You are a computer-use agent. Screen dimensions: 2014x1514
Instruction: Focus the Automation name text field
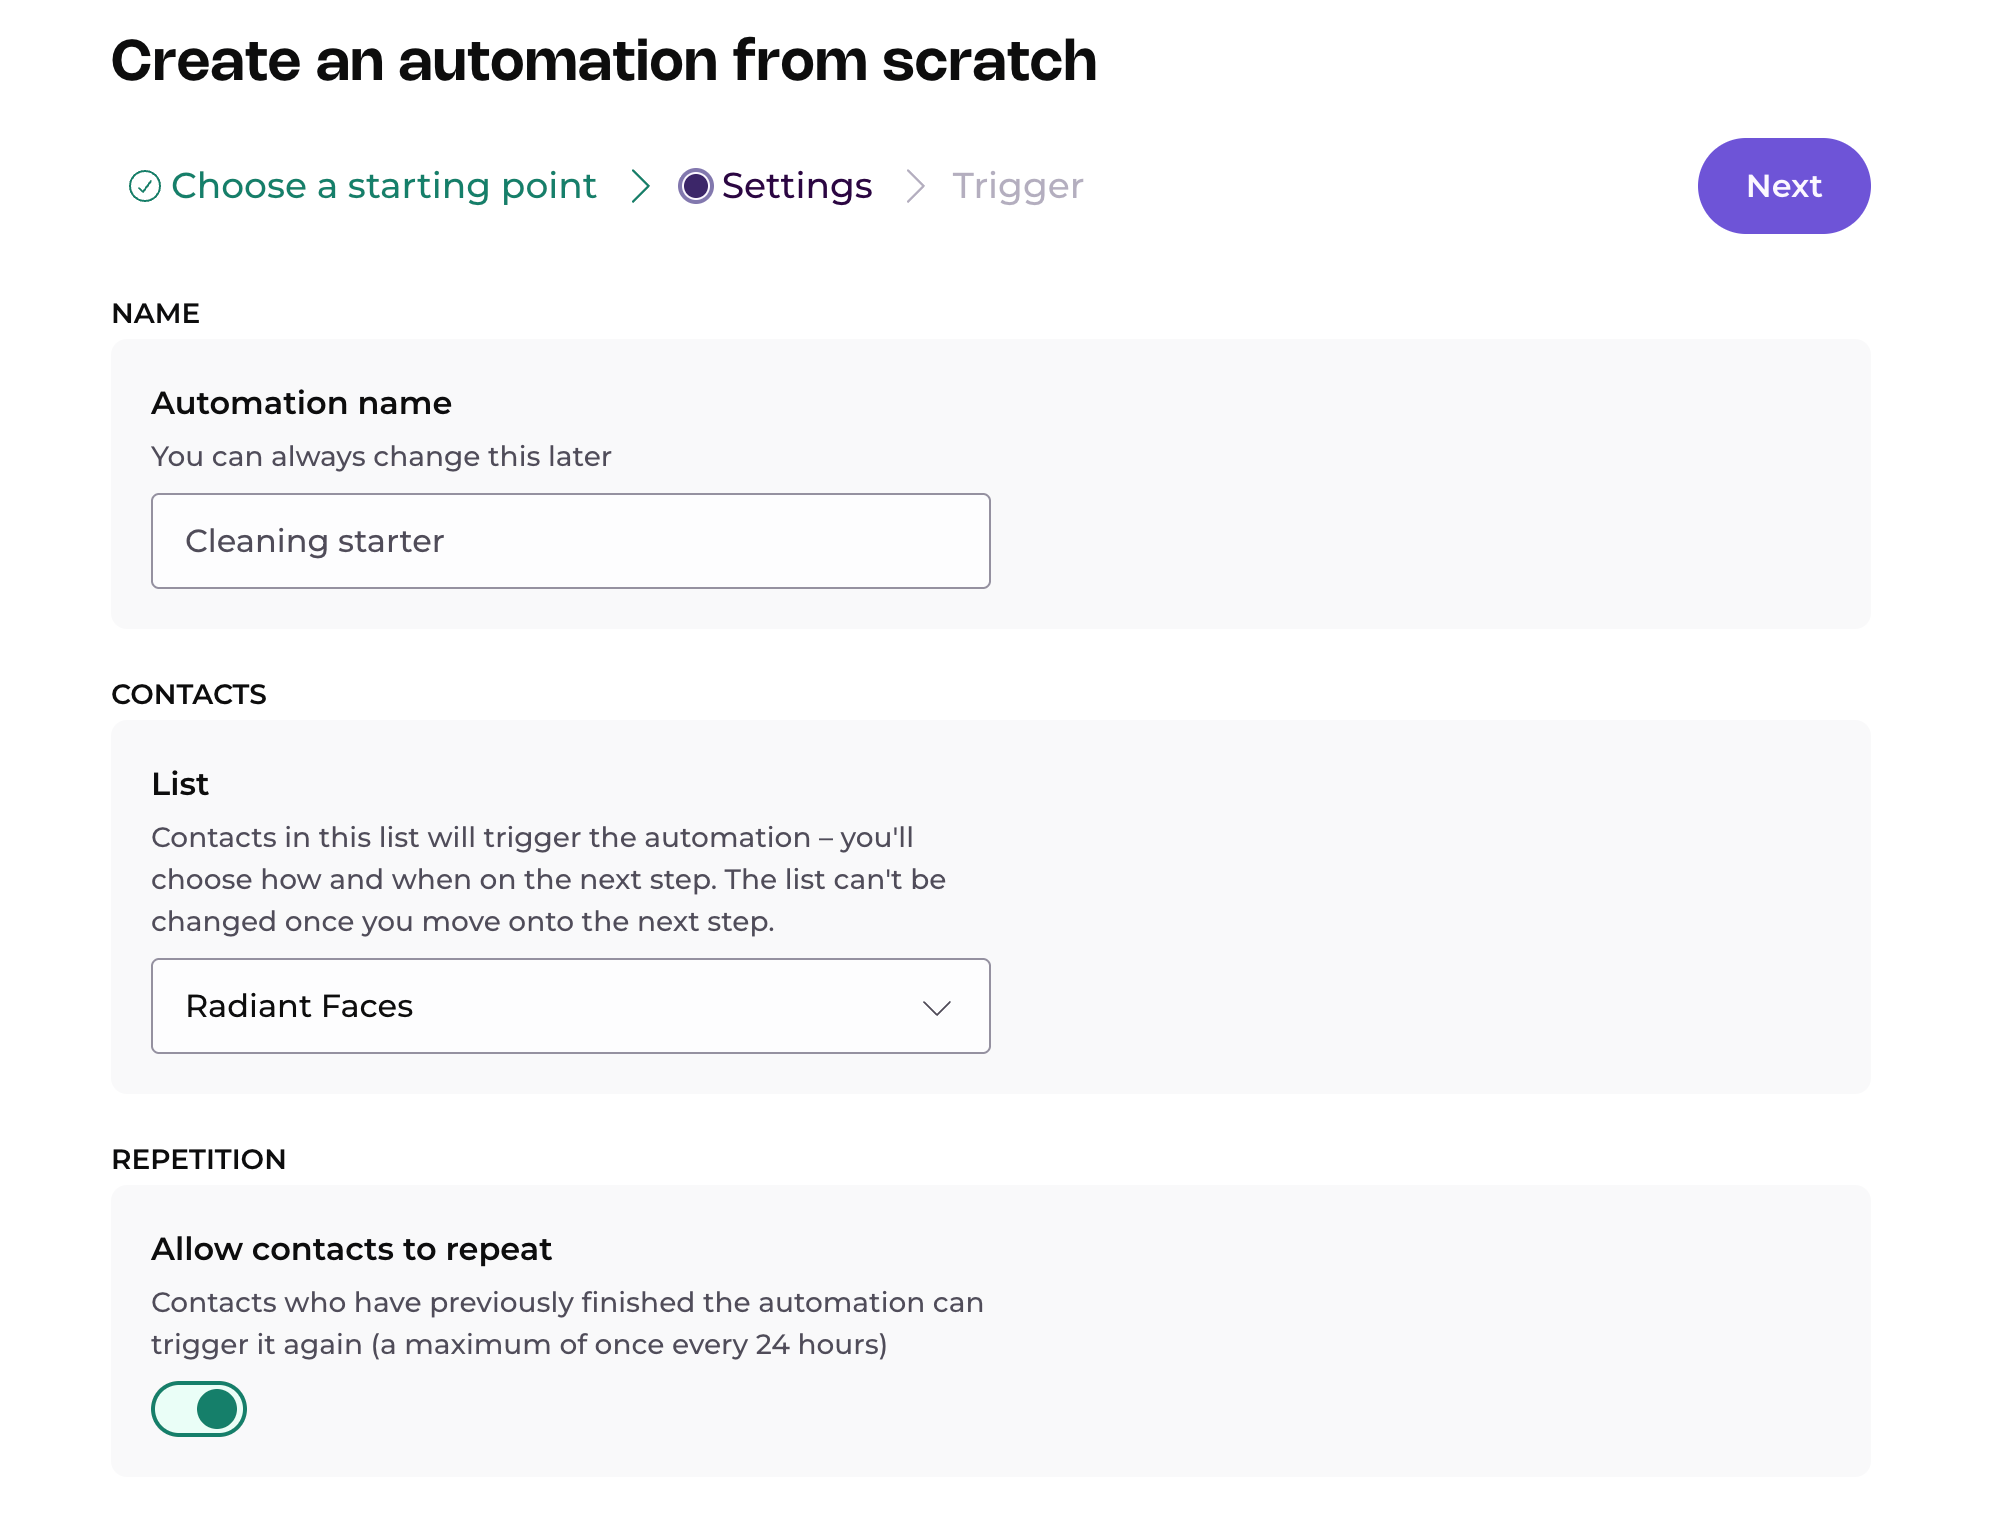click(x=570, y=541)
